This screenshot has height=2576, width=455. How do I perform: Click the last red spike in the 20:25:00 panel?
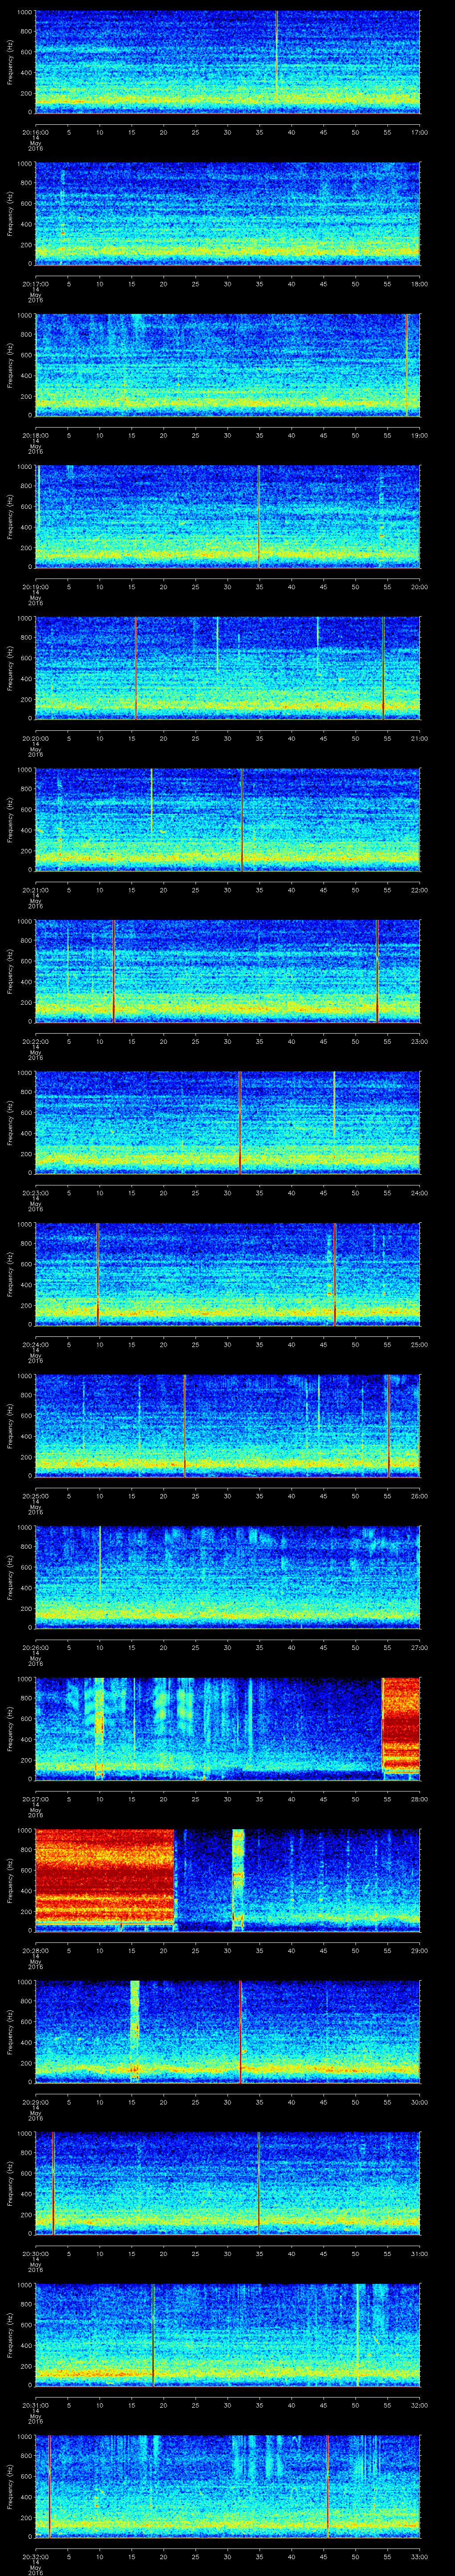[388, 1424]
